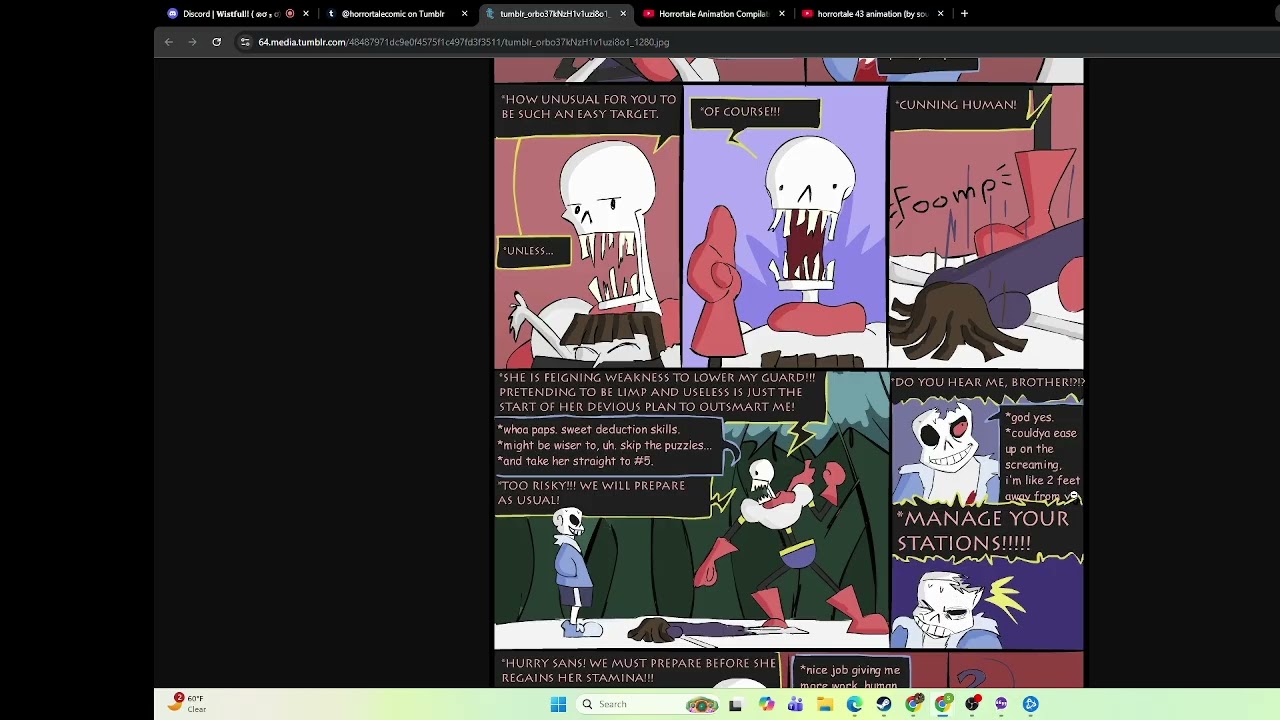Switch to Chrome window with green badge
Image resolution: width=1280 pixels, height=720 pixels.
(943, 704)
